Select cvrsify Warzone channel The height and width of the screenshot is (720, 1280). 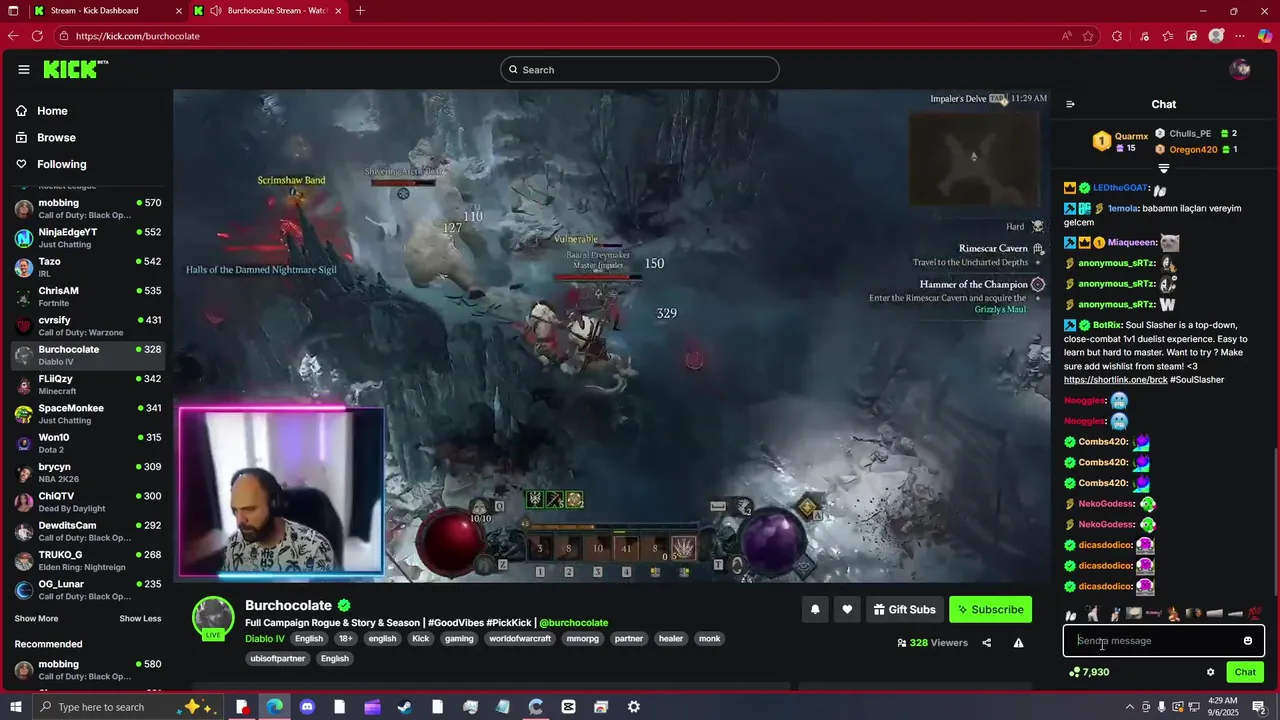point(86,326)
